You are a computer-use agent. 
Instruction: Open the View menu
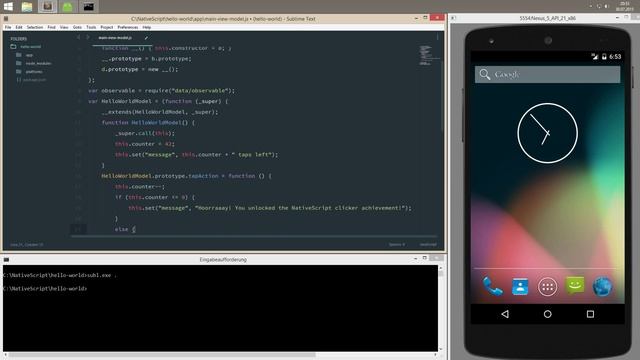[64, 27]
